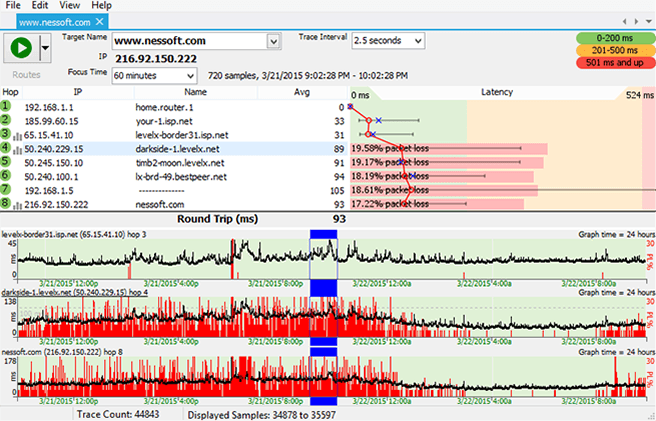The height and width of the screenshot is (421, 656).
Task: Click the hop 1 green circle icon
Action: (x=6, y=106)
